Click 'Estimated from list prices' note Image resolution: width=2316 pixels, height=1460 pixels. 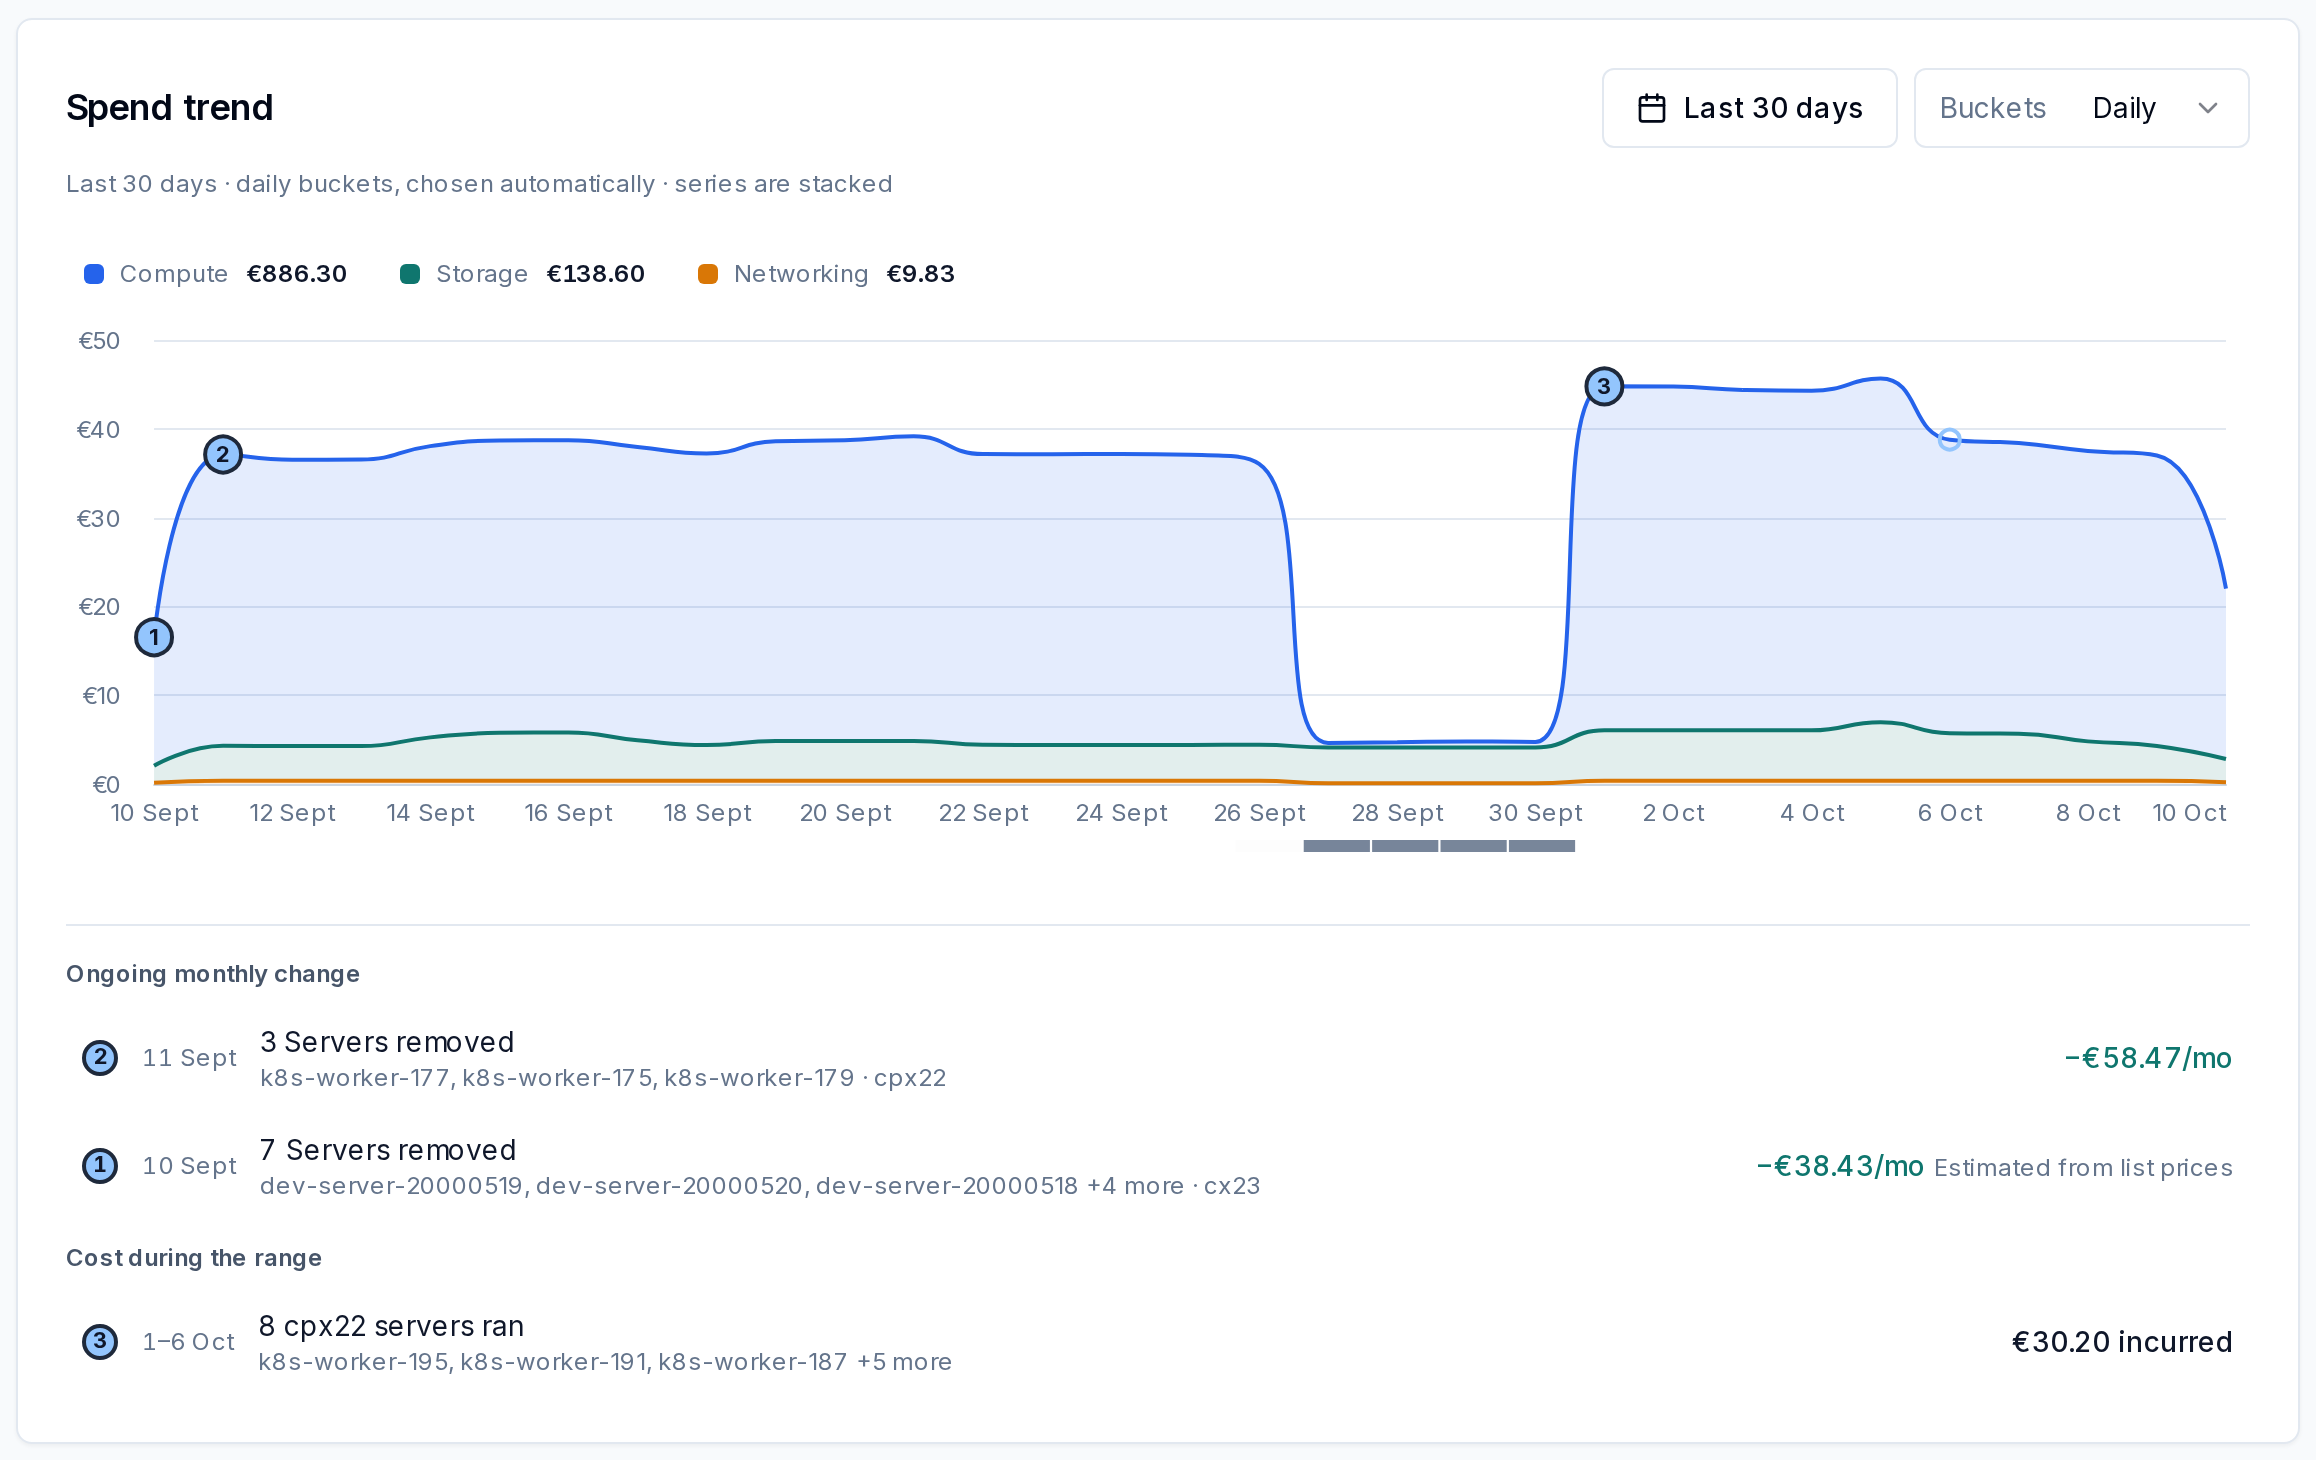click(x=2083, y=1168)
